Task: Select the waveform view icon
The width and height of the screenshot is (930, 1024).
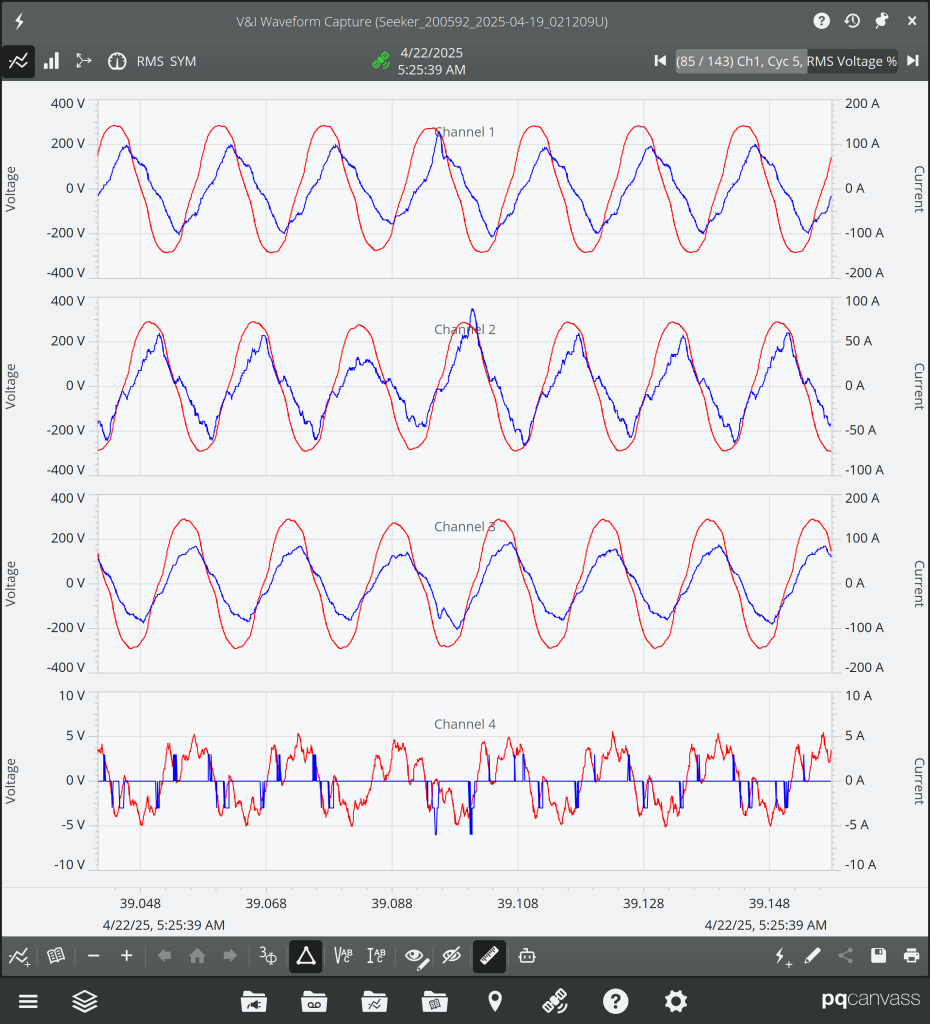Action: click(18, 61)
